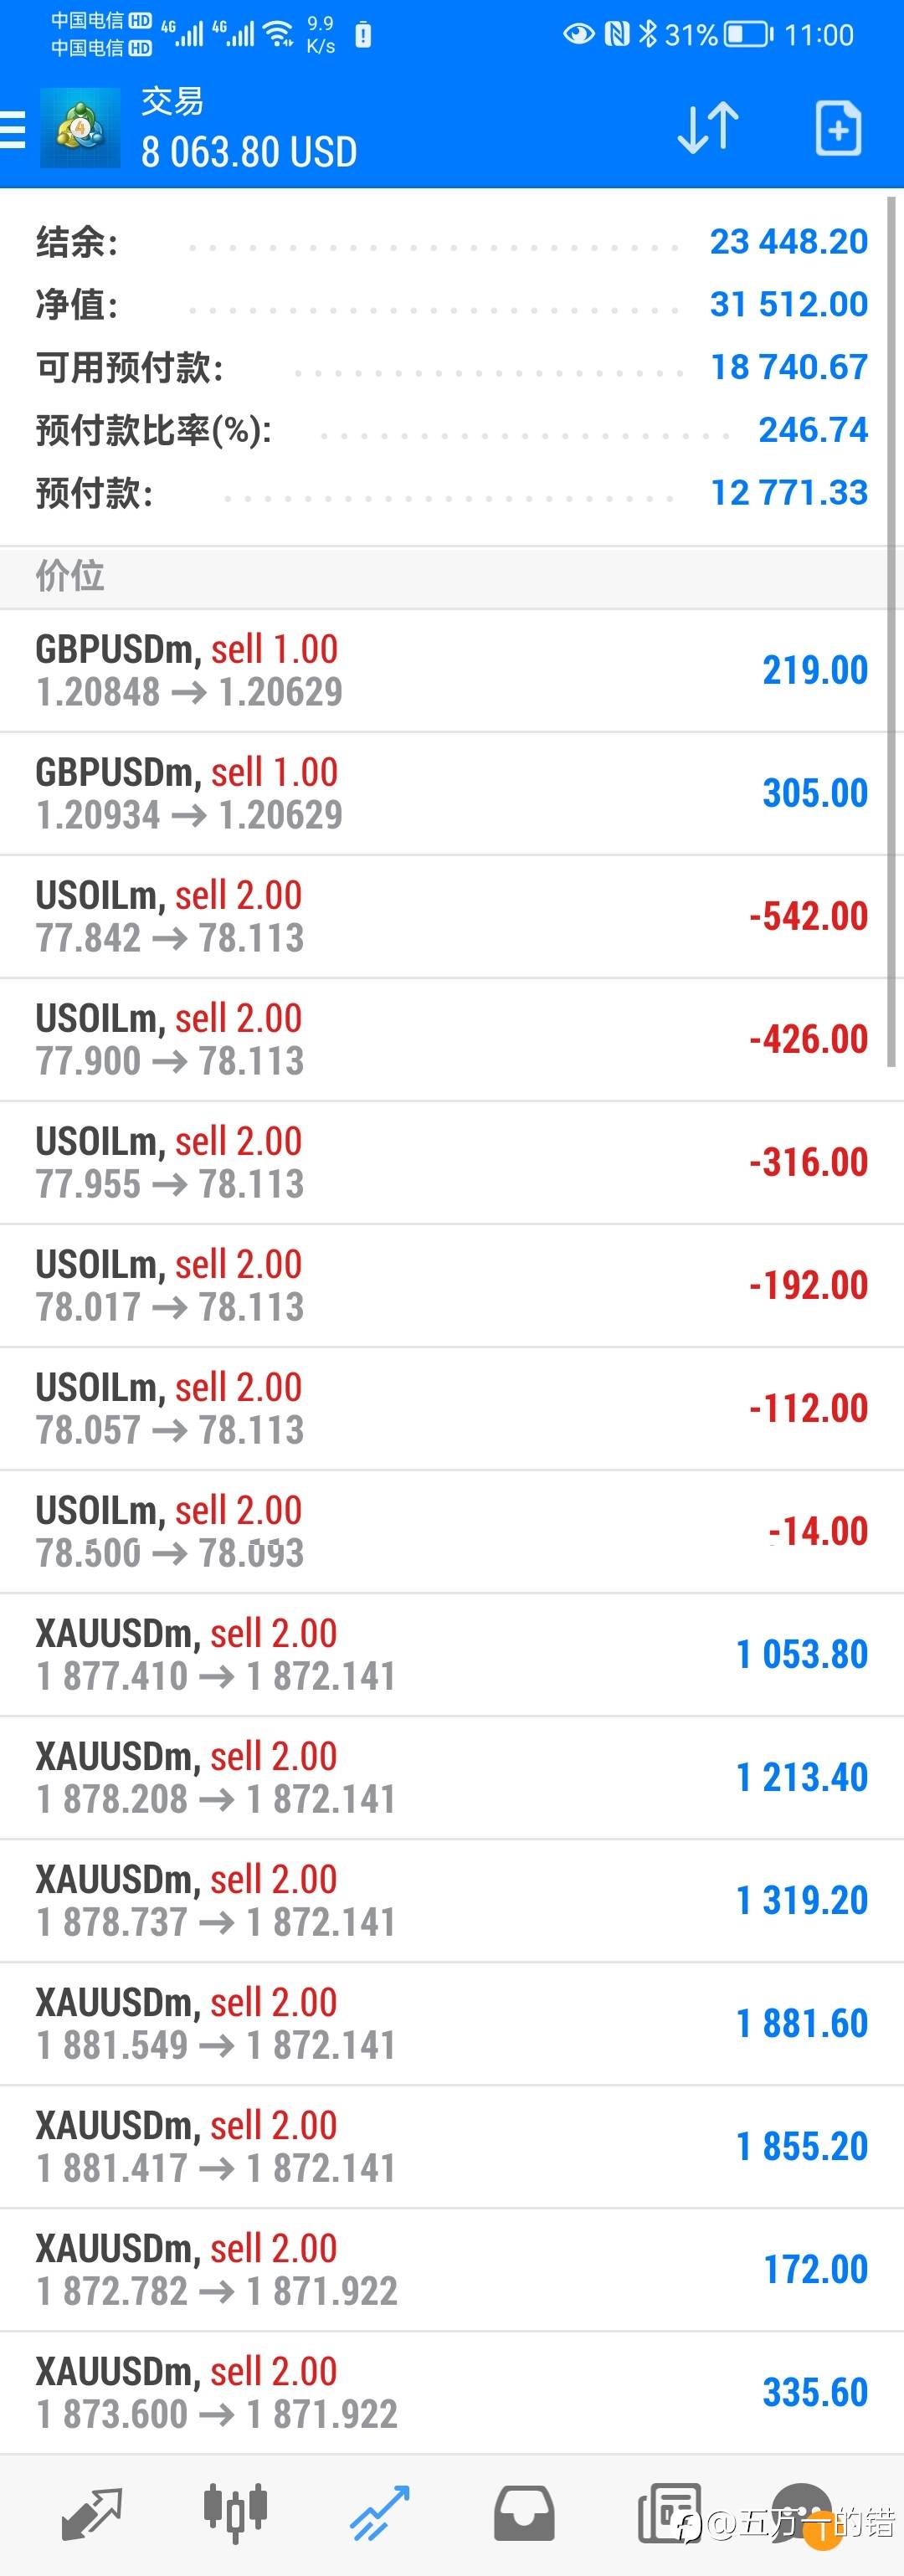Create a new order with plus-document icon
This screenshot has width=904, height=2576.
tap(838, 128)
